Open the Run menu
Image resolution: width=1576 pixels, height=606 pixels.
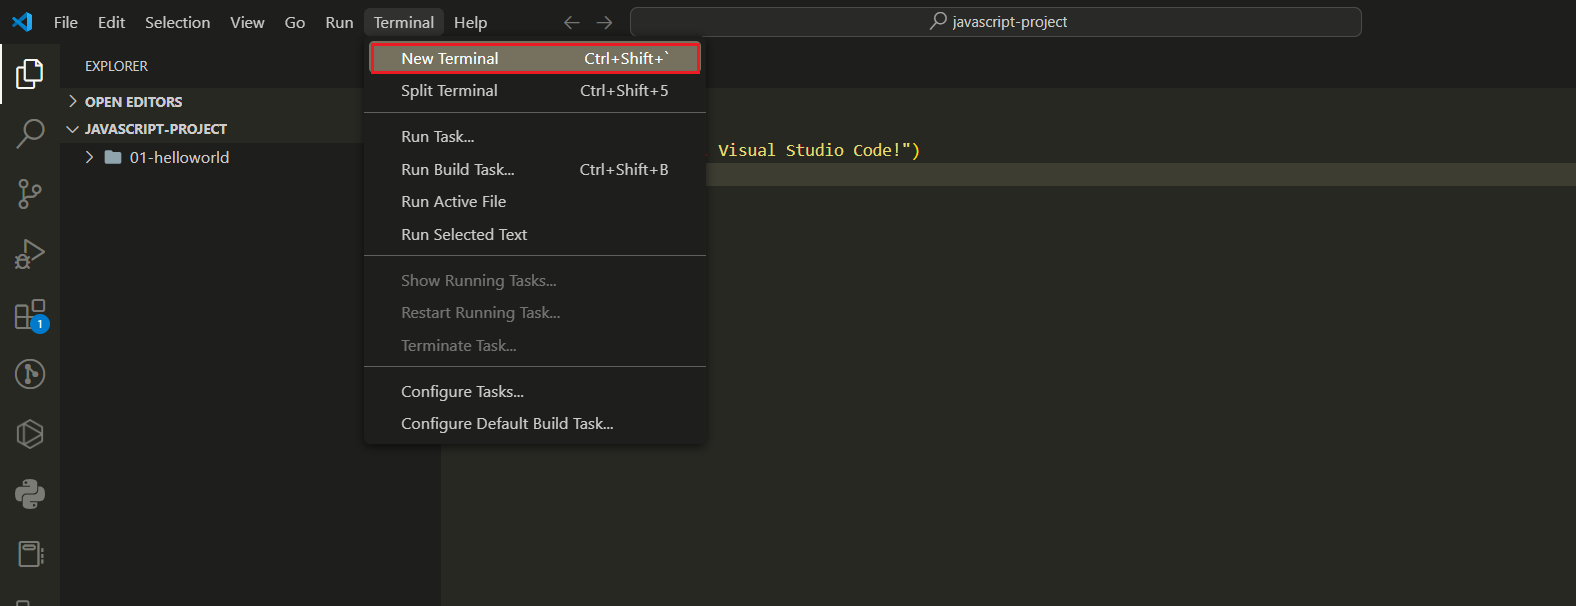[339, 22]
